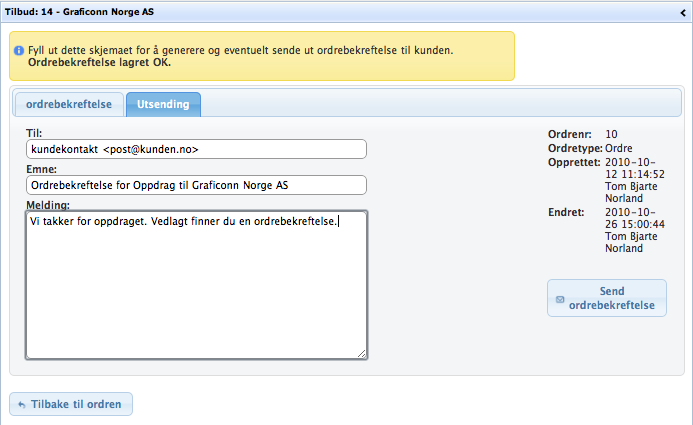Go back with Tilbake til ordren

pos(71,405)
